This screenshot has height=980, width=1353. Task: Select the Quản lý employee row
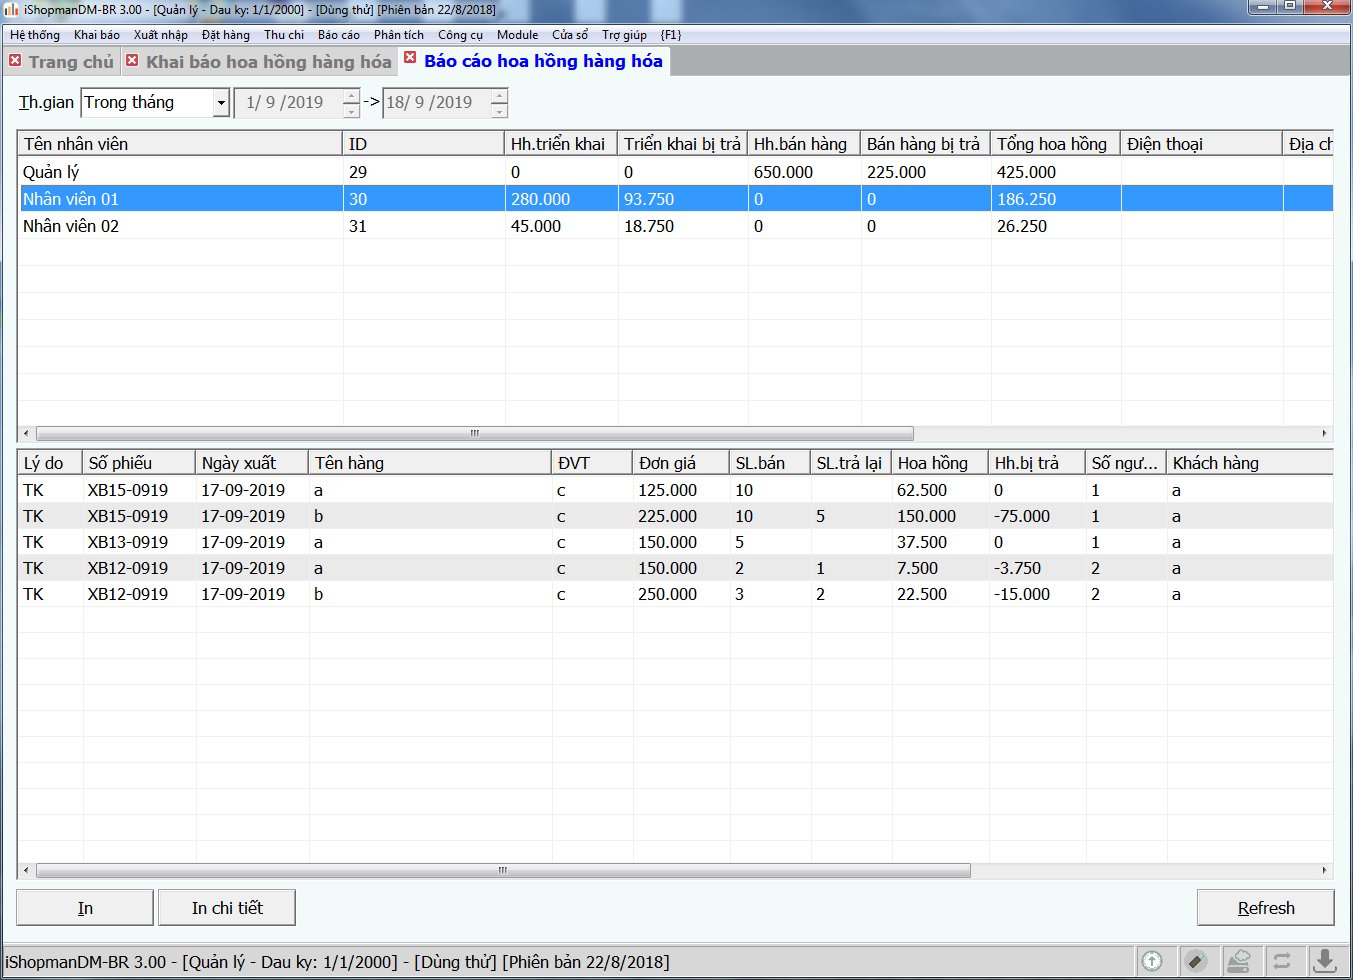tap(675, 172)
